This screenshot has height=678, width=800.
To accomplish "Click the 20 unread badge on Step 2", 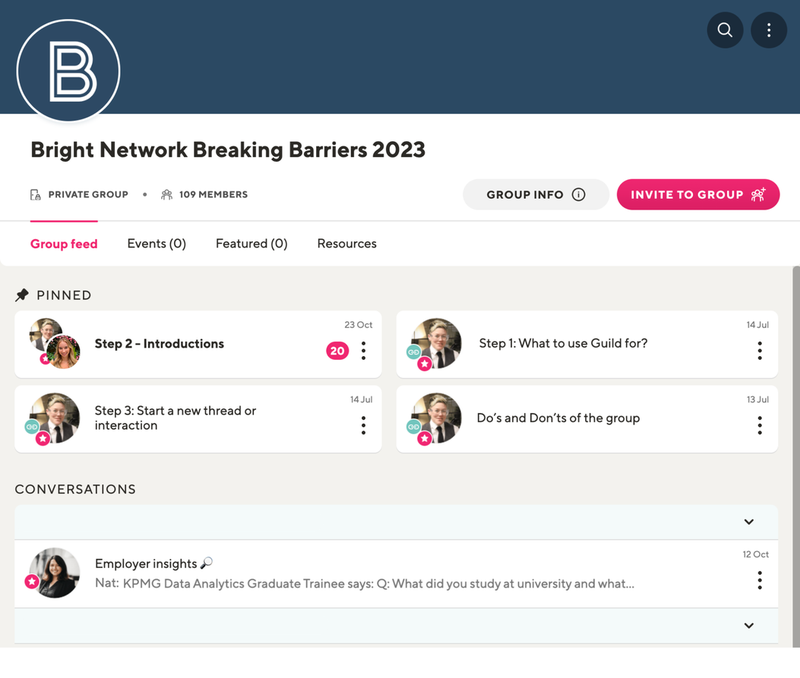I will 337,351.
